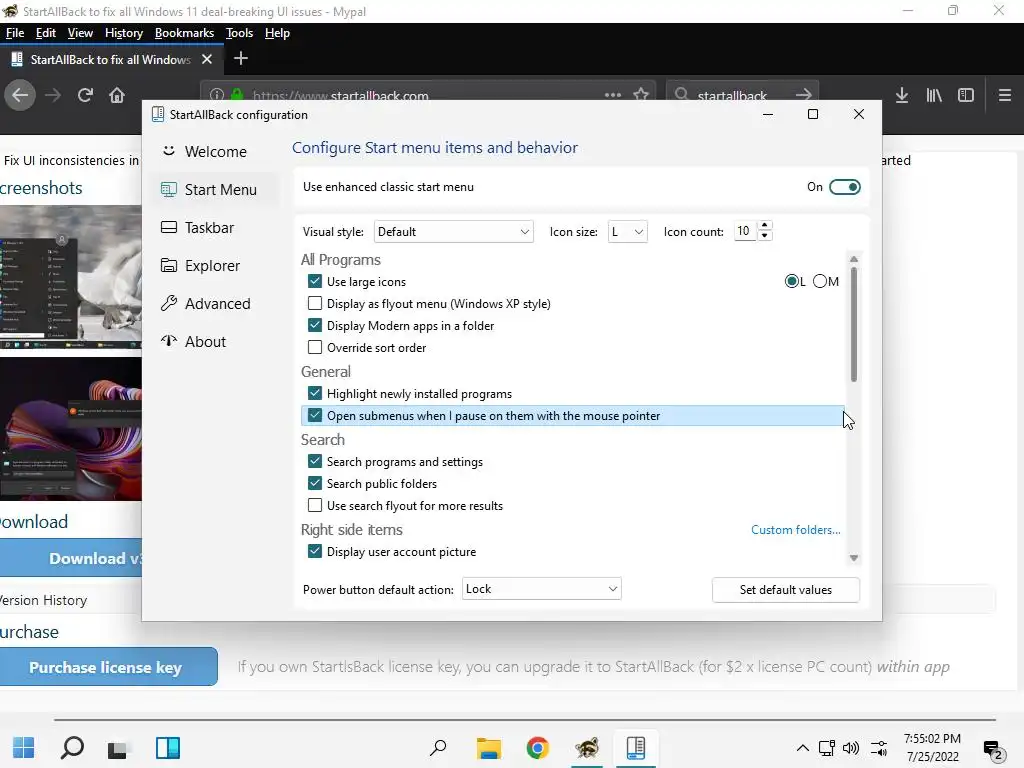The width and height of the screenshot is (1024, 768).
Task: Open the browser hamburger menu
Action: pos(1005,95)
